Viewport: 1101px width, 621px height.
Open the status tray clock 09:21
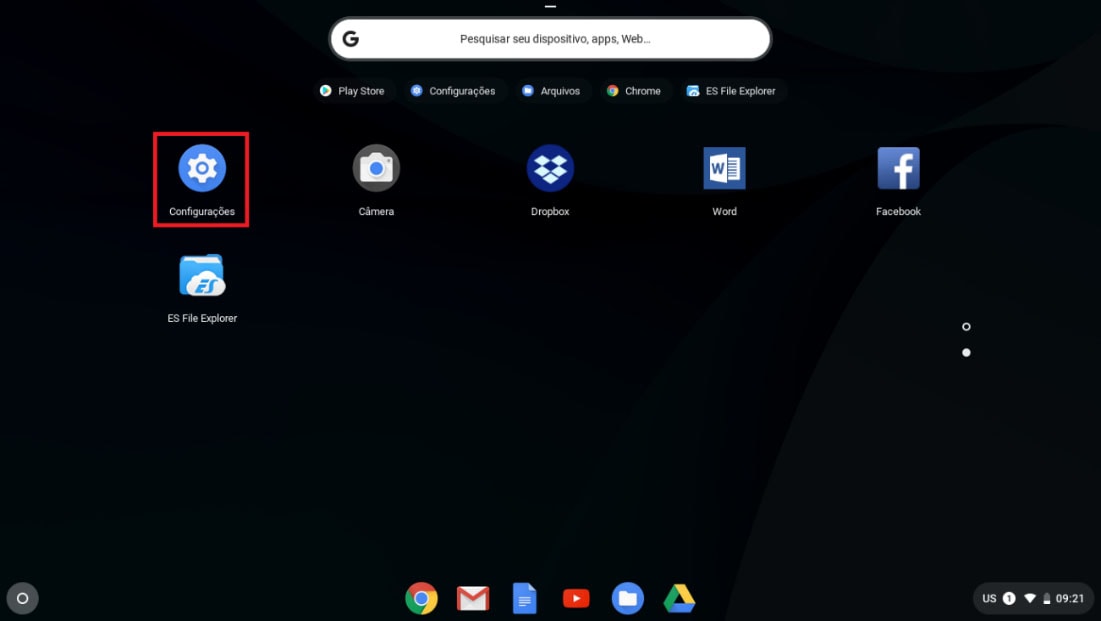(1070, 599)
